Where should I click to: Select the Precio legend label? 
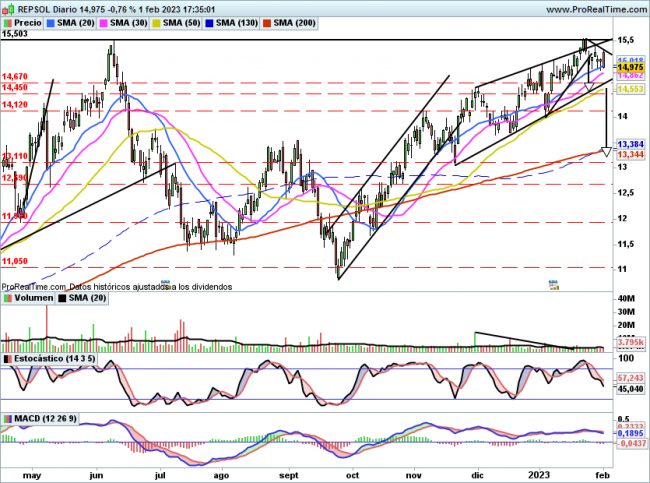[29, 21]
